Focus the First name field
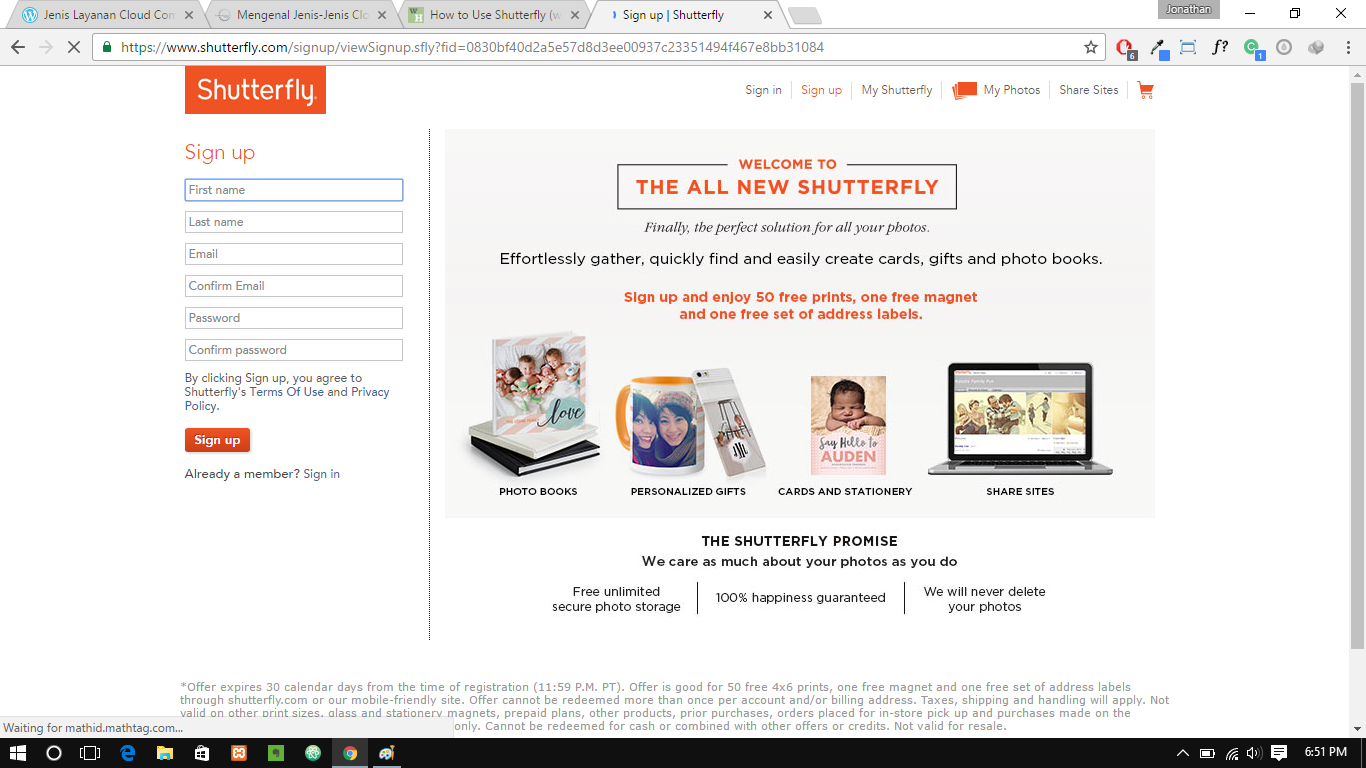 (x=294, y=190)
